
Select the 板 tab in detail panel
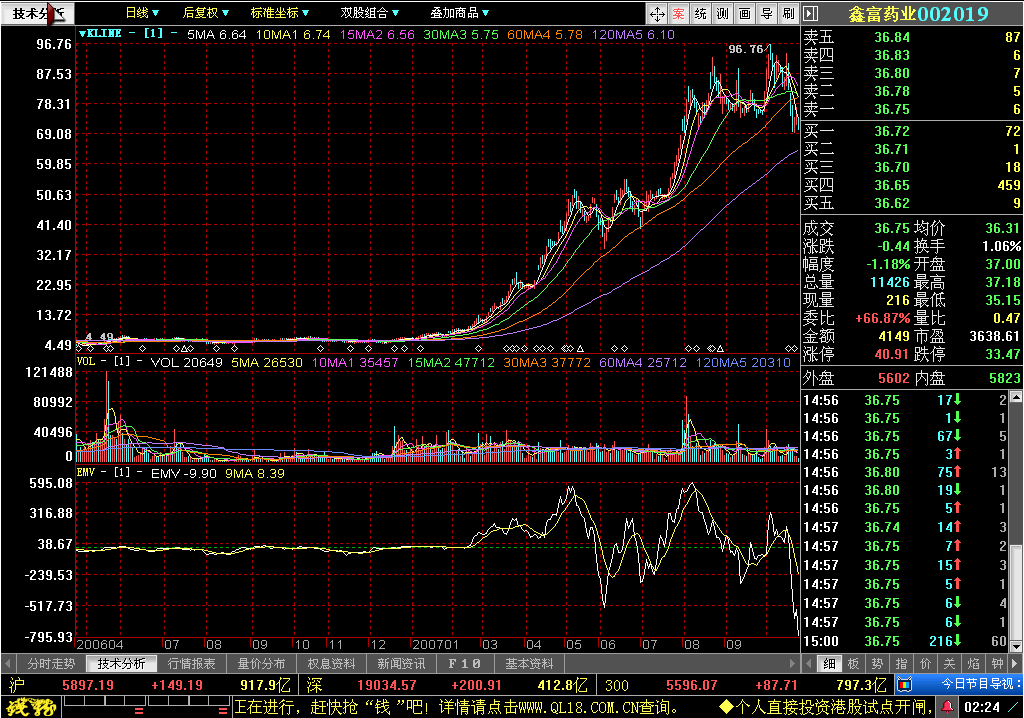853,664
